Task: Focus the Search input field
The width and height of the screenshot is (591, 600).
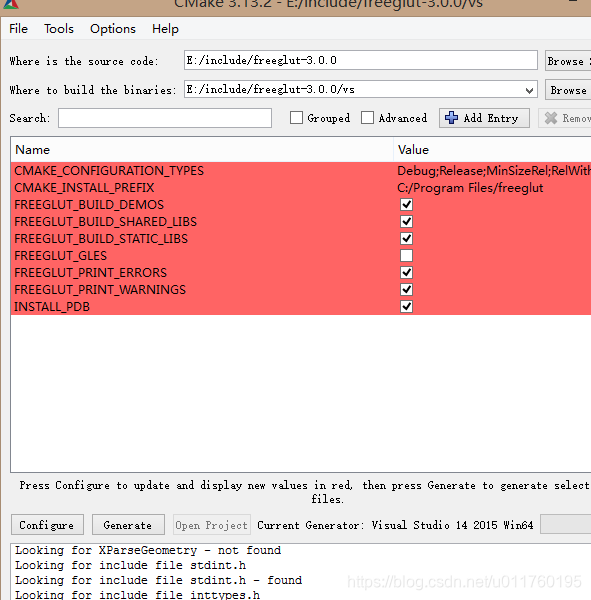Action: click(x=165, y=118)
